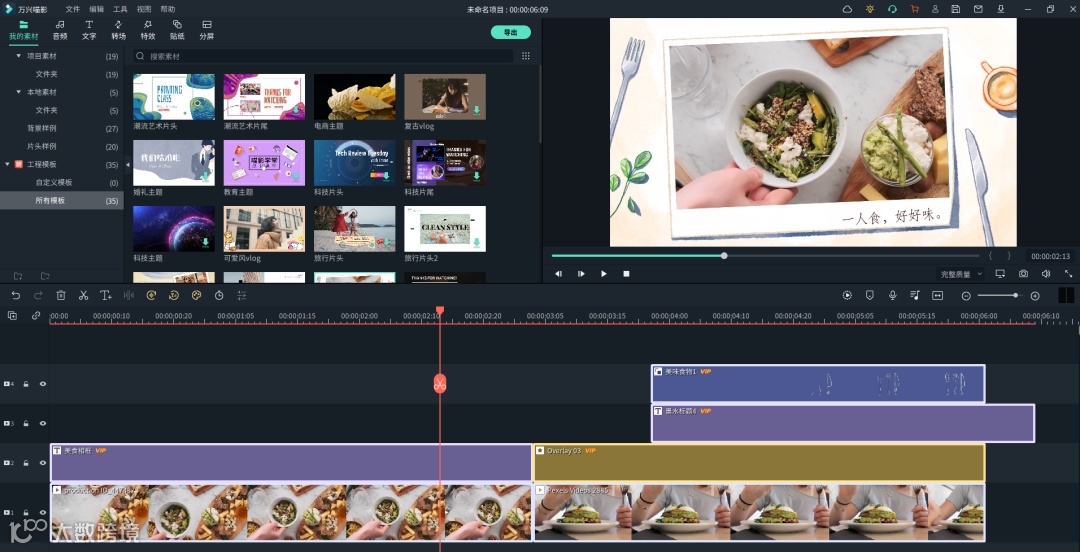This screenshot has width=1080, height=552.
Task: Step back to previous frame
Action: point(559,274)
